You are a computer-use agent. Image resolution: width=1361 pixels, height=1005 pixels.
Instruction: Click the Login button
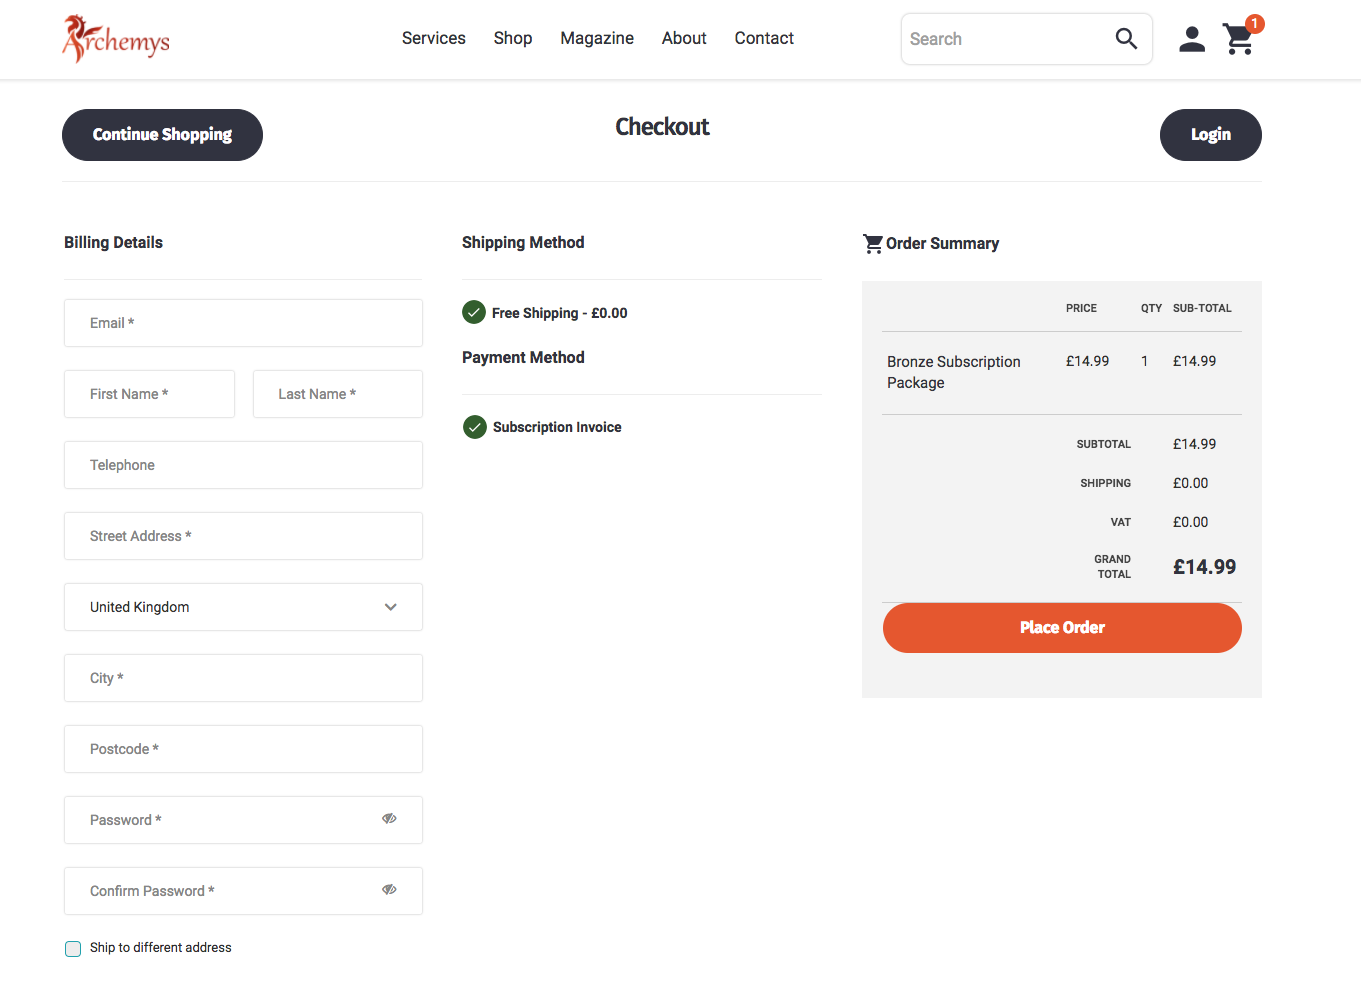click(x=1210, y=135)
